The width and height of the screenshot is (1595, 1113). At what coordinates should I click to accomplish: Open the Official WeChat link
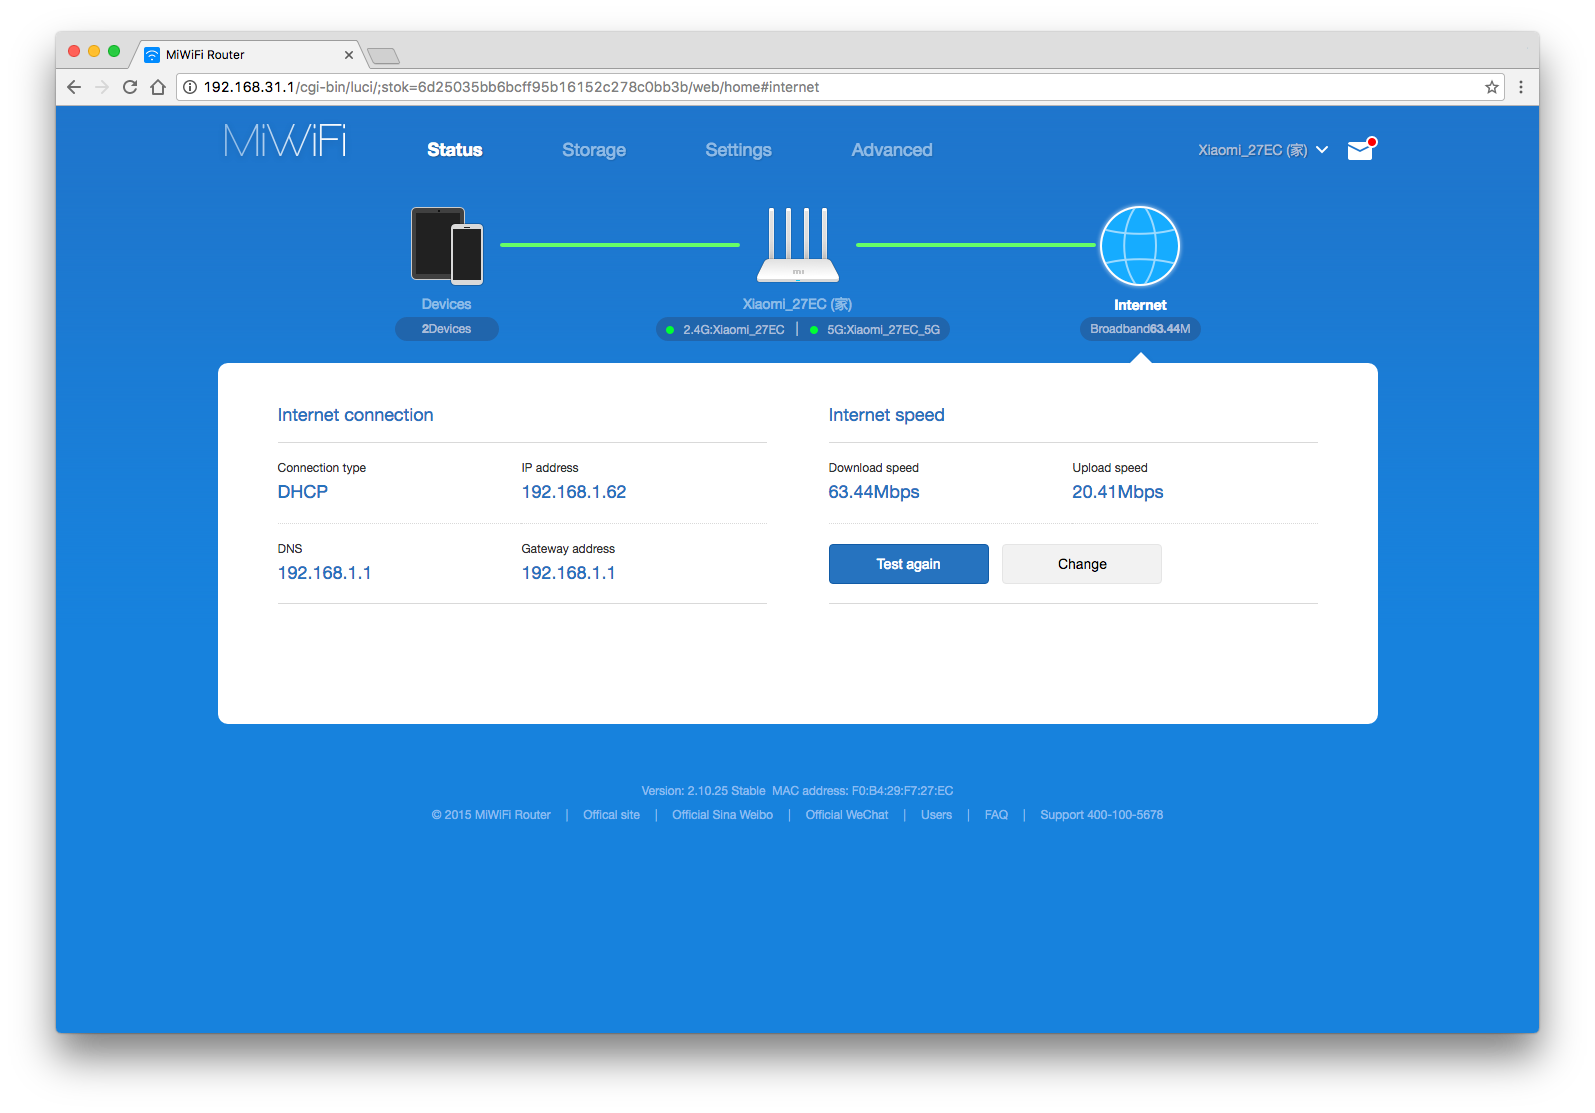[x=847, y=815]
